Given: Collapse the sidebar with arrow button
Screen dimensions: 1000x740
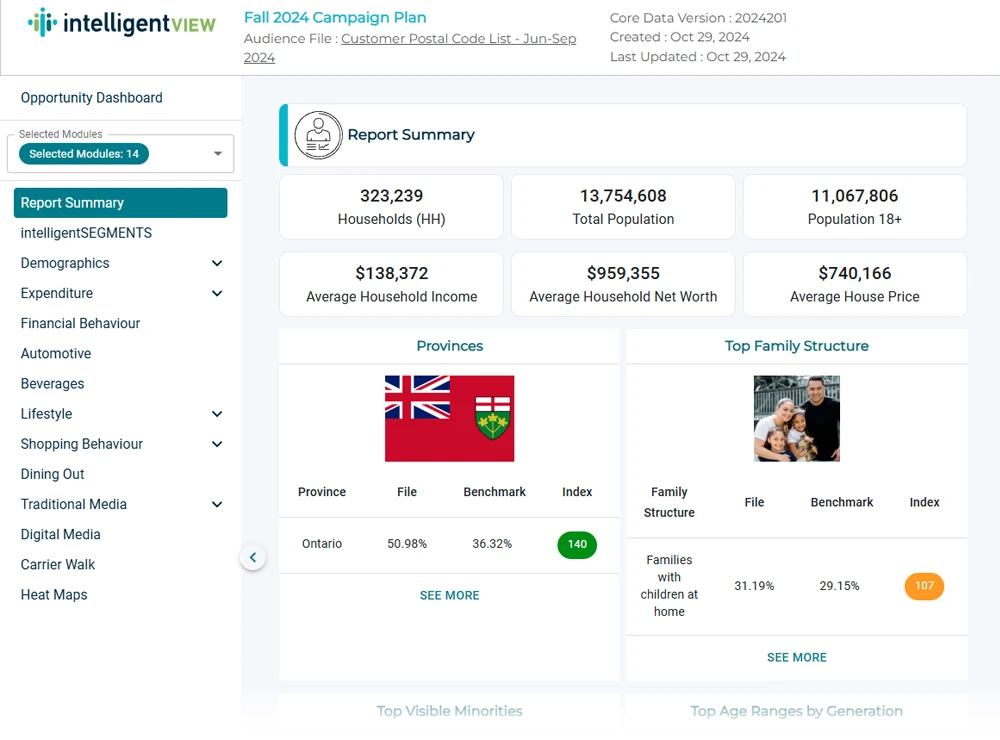Looking at the screenshot, I should coord(253,558).
